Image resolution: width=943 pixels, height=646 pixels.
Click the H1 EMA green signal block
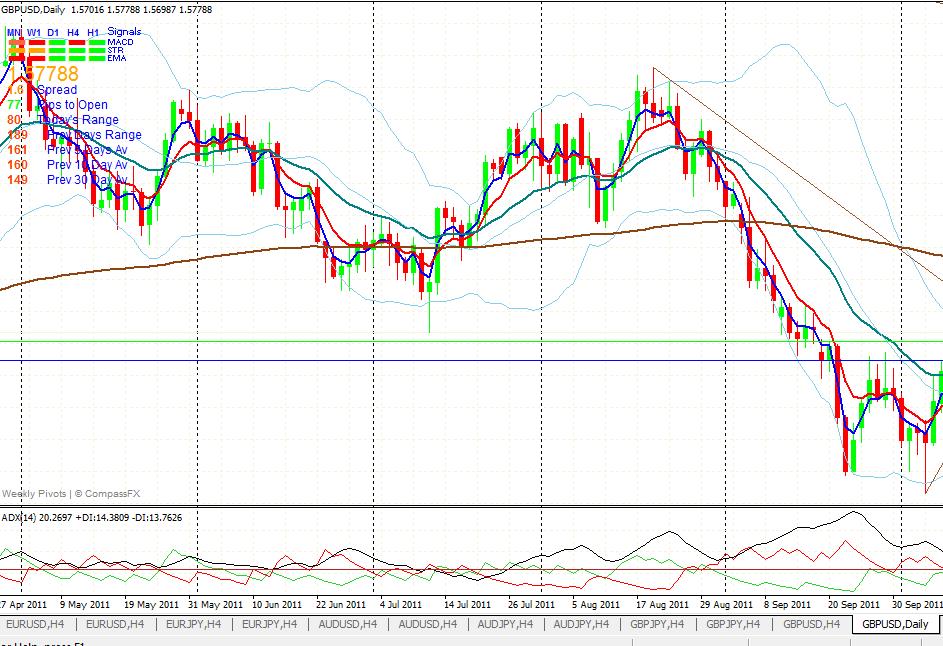(97, 57)
